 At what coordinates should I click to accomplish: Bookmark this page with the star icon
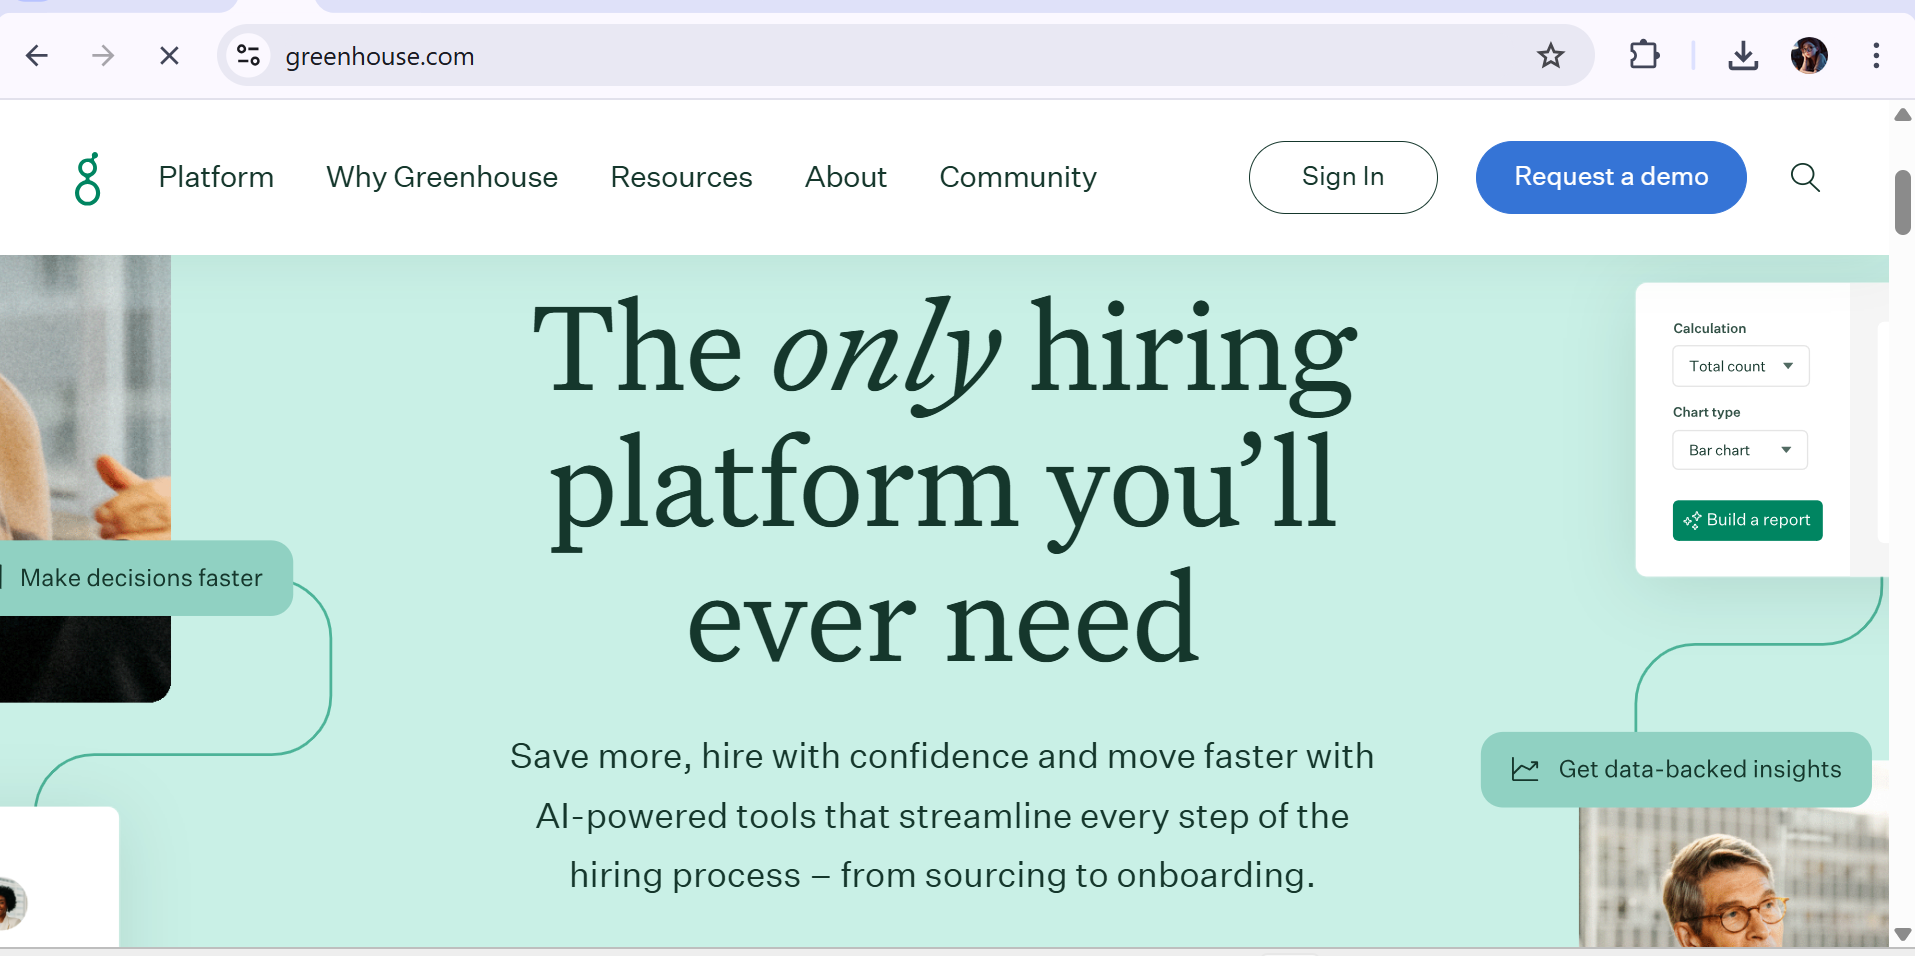(1551, 56)
